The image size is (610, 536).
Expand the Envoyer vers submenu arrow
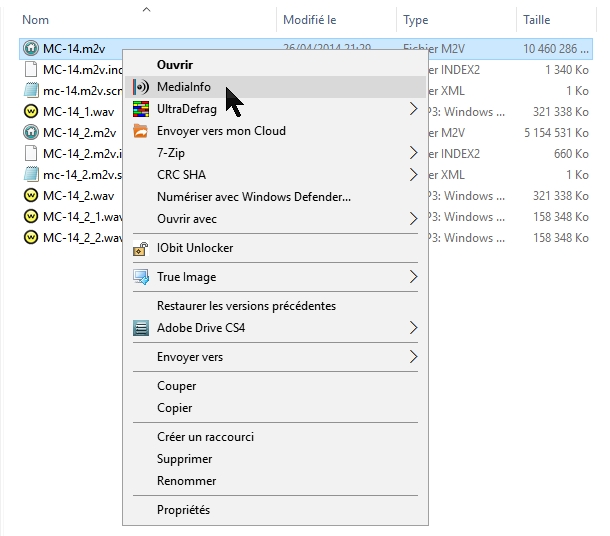[x=413, y=357]
